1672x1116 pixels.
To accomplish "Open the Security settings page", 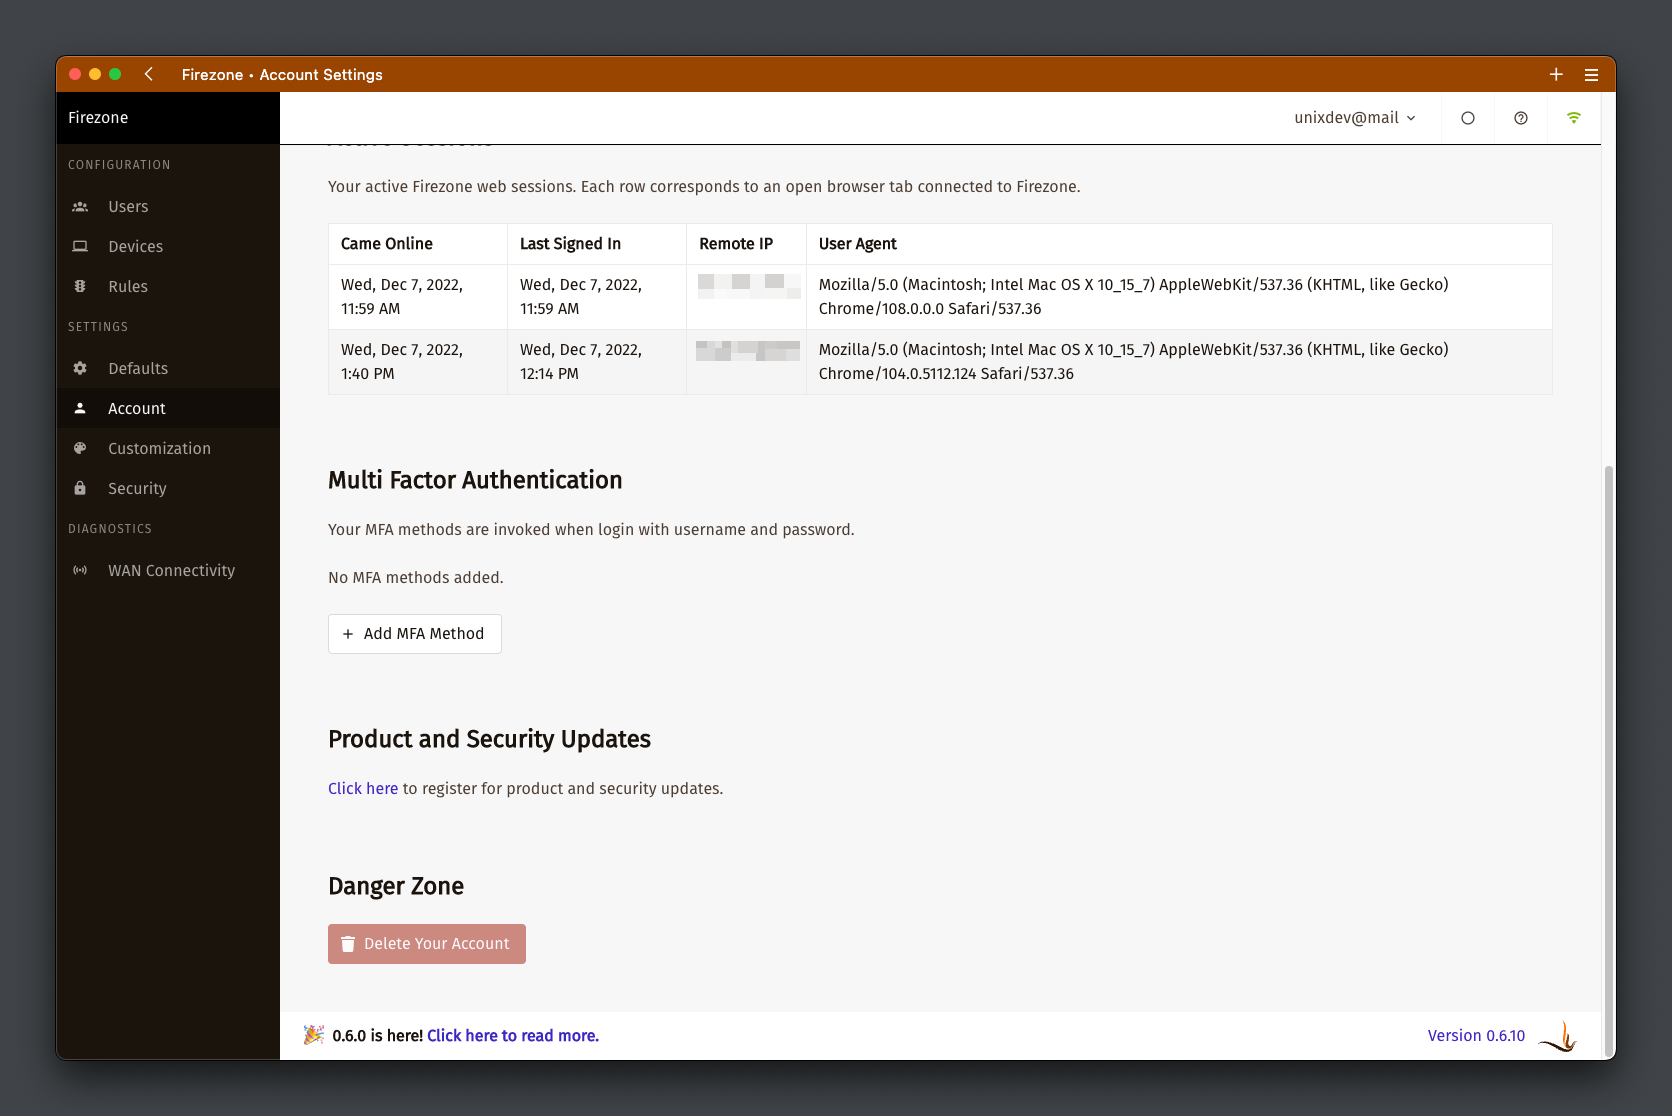I will pyautogui.click(x=168, y=489).
